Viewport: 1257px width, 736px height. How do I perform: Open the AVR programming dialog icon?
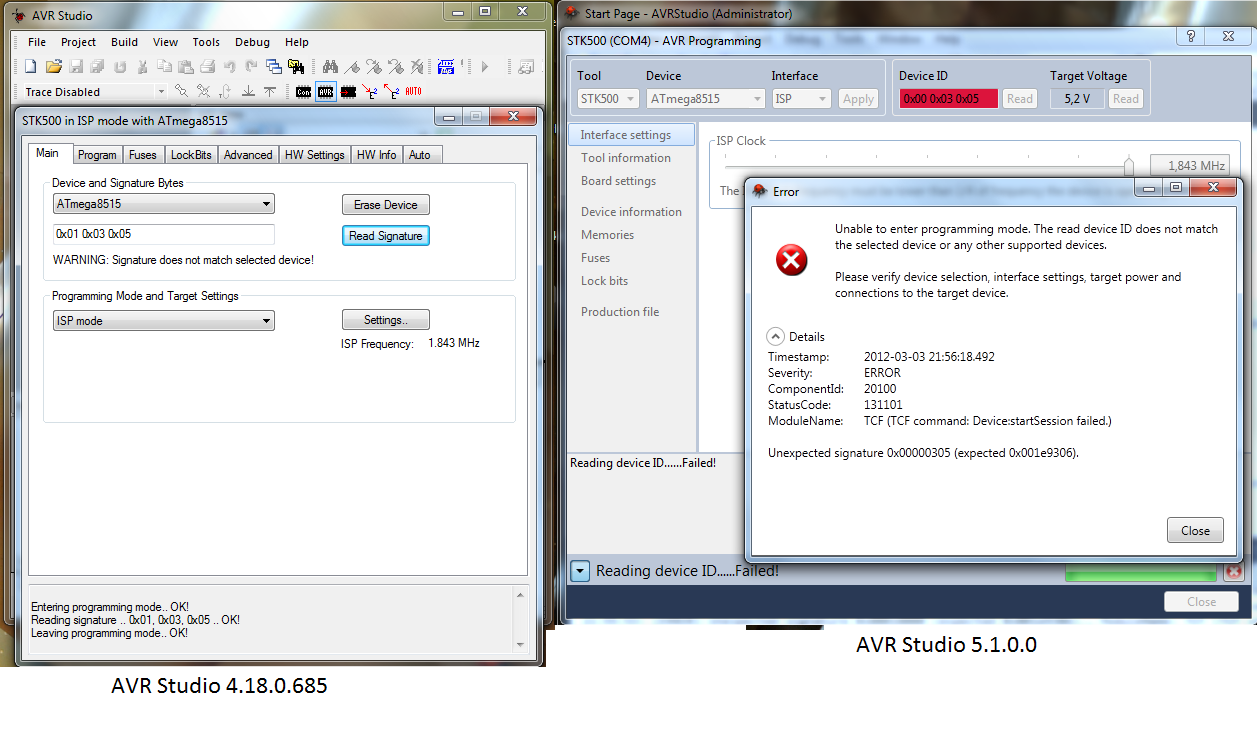tap(326, 90)
